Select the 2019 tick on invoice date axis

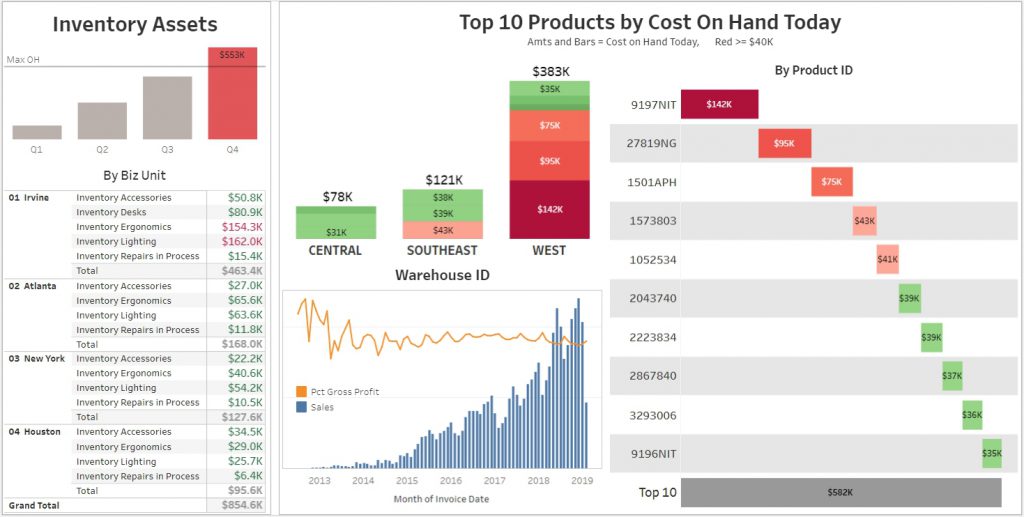coord(582,480)
